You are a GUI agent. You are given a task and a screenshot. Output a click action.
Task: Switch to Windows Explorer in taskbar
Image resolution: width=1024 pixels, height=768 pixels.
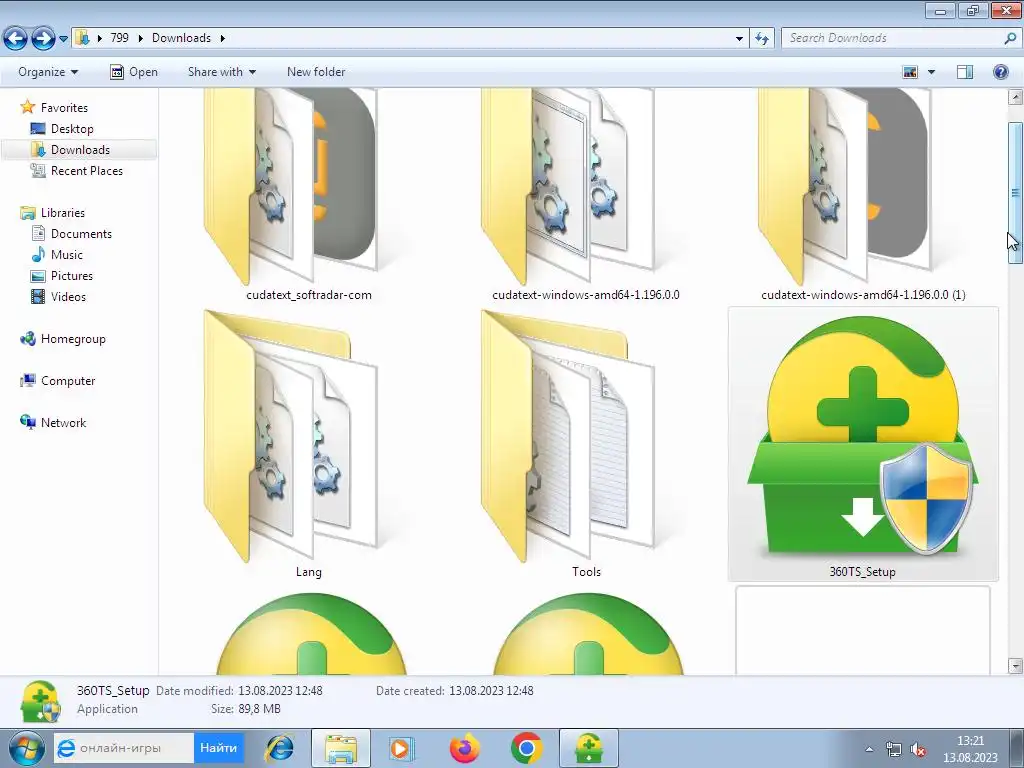click(x=341, y=748)
